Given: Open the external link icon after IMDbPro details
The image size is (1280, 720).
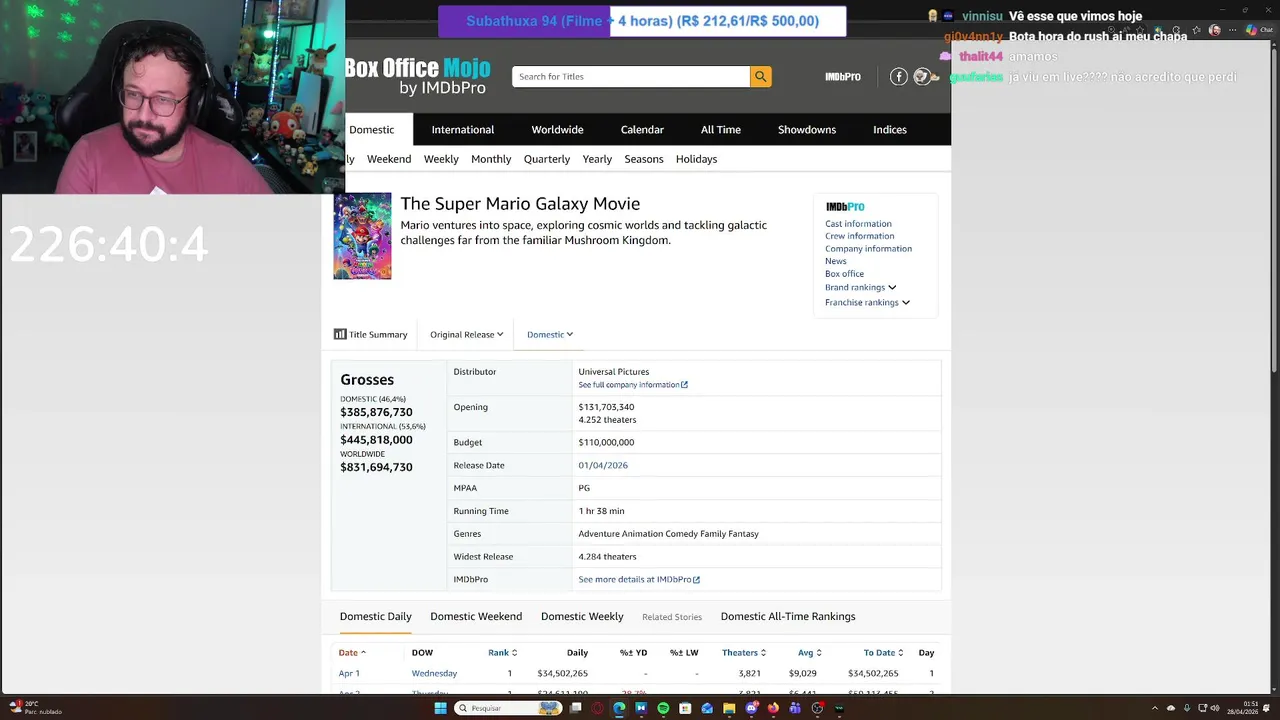Looking at the screenshot, I should tap(696, 580).
